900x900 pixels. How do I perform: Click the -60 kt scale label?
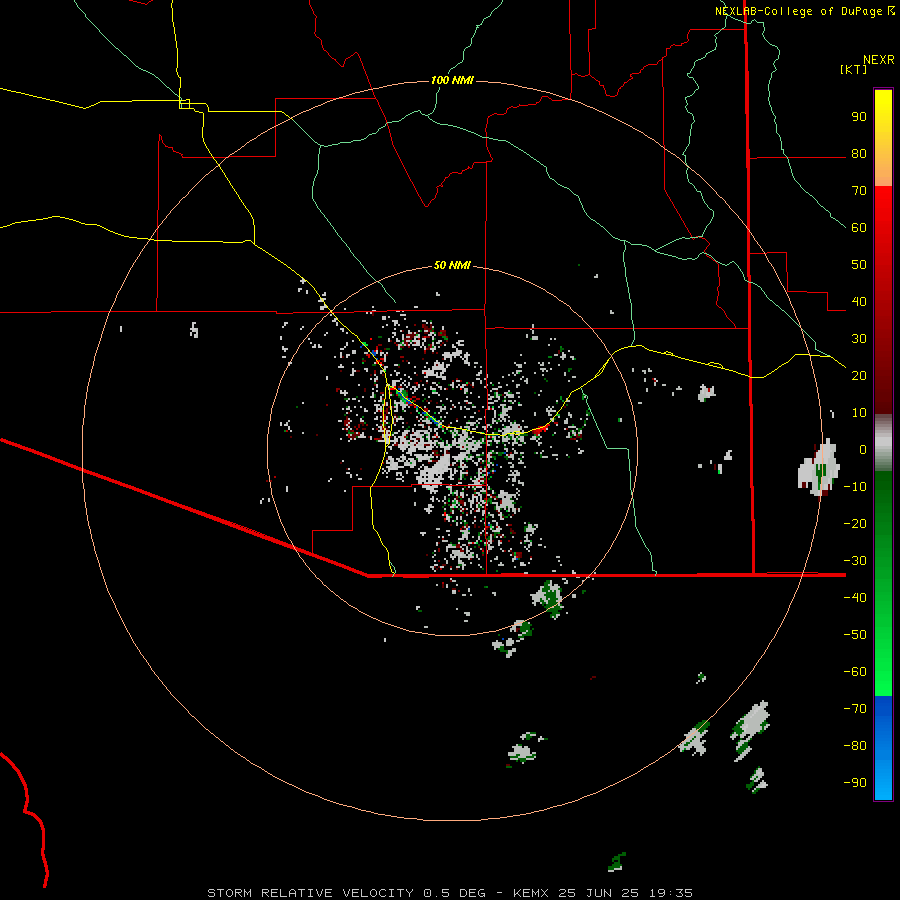[855, 672]
